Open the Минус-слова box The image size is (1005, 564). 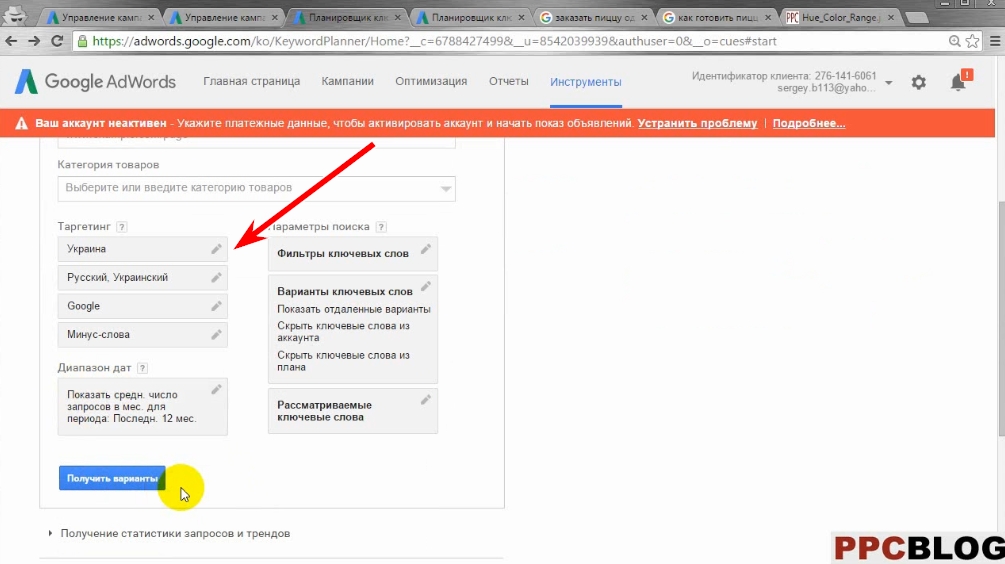pos(142,335)
